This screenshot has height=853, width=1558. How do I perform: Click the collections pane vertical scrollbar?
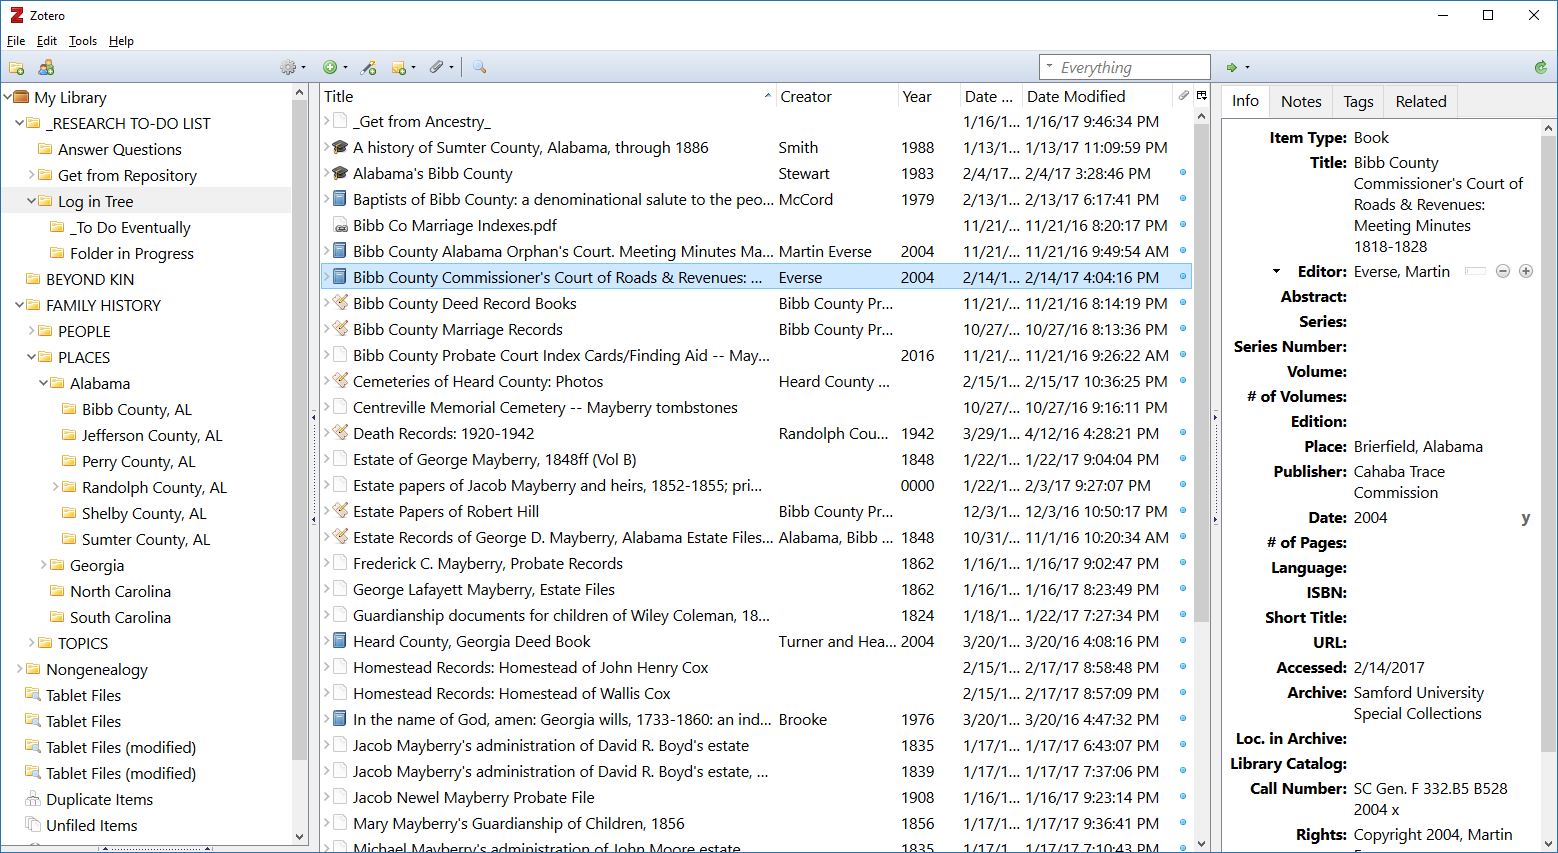pos(299,430)
